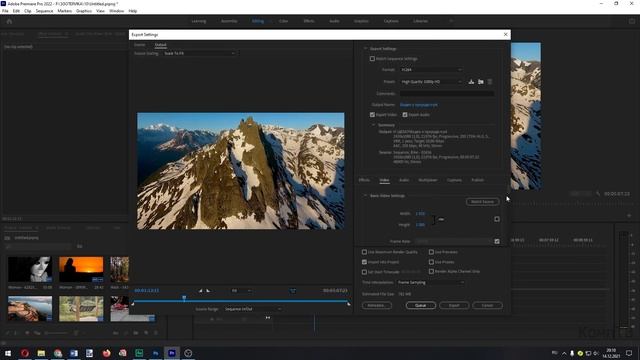This screenshot has width=640, height=360.
Task: Open Chrome from the taskbar
Action: coord(58,353)
